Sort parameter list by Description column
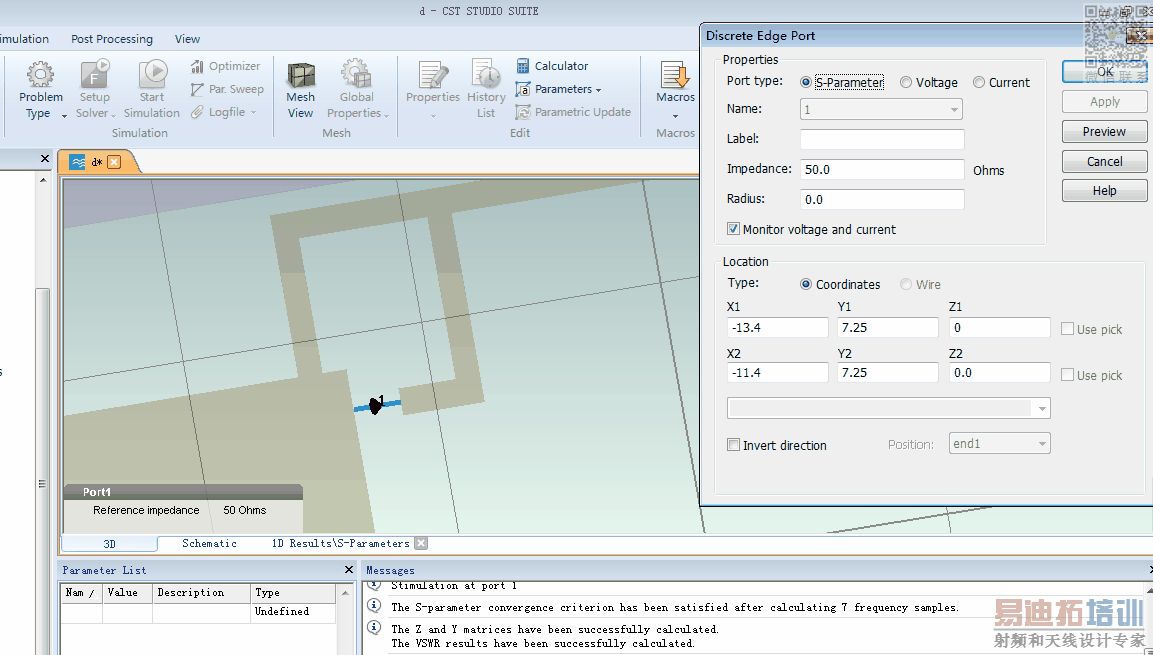Viewport: 1153px width, 655px height. click(x=201, y=593)
